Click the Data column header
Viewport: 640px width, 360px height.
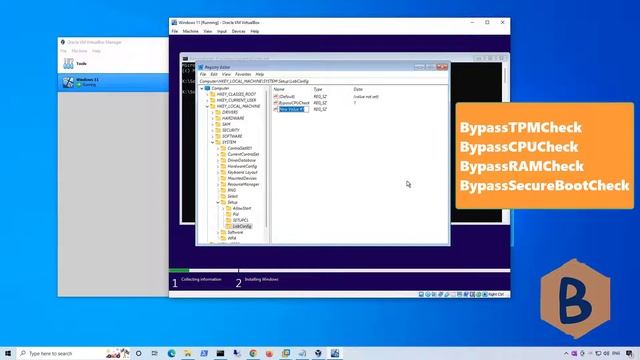click(x=358, y=89)
